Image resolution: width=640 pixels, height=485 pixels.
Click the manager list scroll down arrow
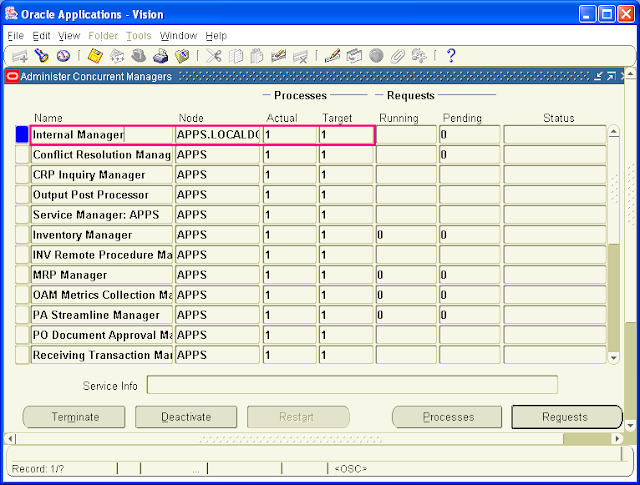pyautogui.click(x=613, y=358)
